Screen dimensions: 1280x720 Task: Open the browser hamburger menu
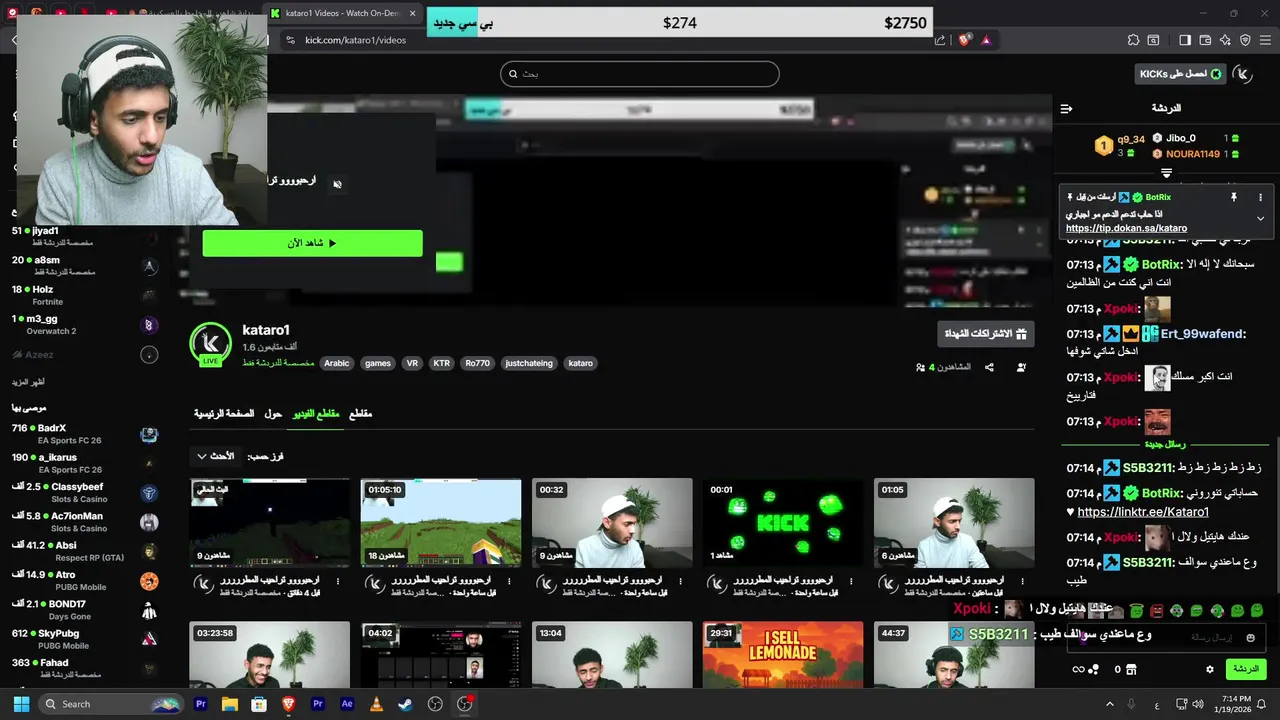point(1266,40)
